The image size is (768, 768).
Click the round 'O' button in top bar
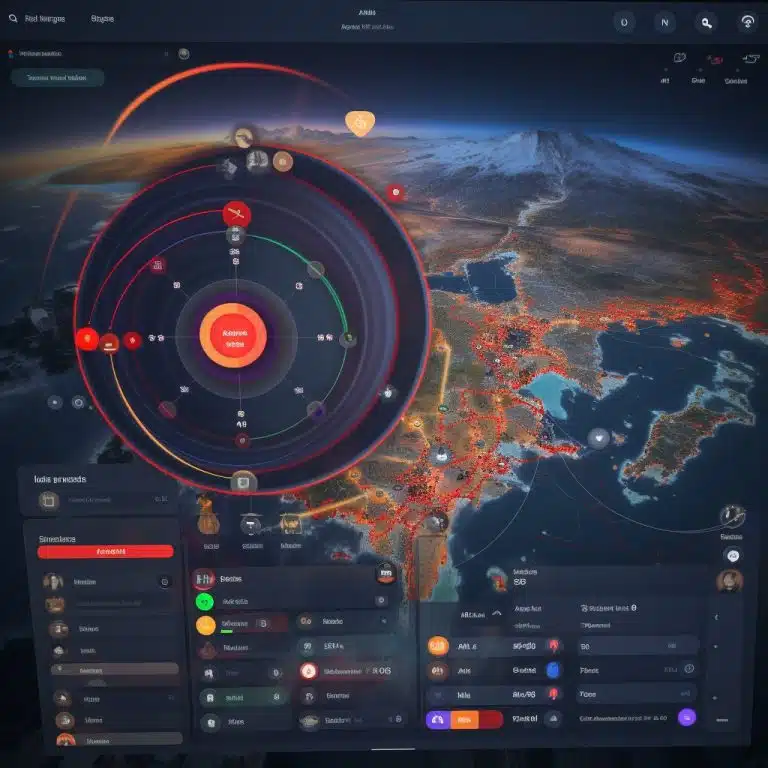pos(624,23)
